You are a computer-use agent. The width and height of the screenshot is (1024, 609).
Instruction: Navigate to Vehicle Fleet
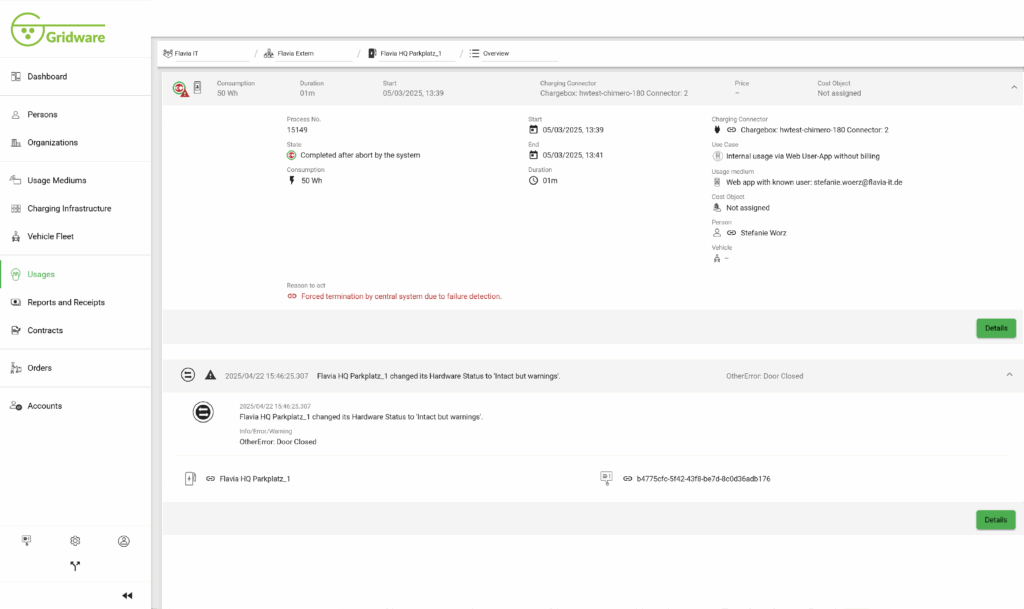tap(50, 236)
